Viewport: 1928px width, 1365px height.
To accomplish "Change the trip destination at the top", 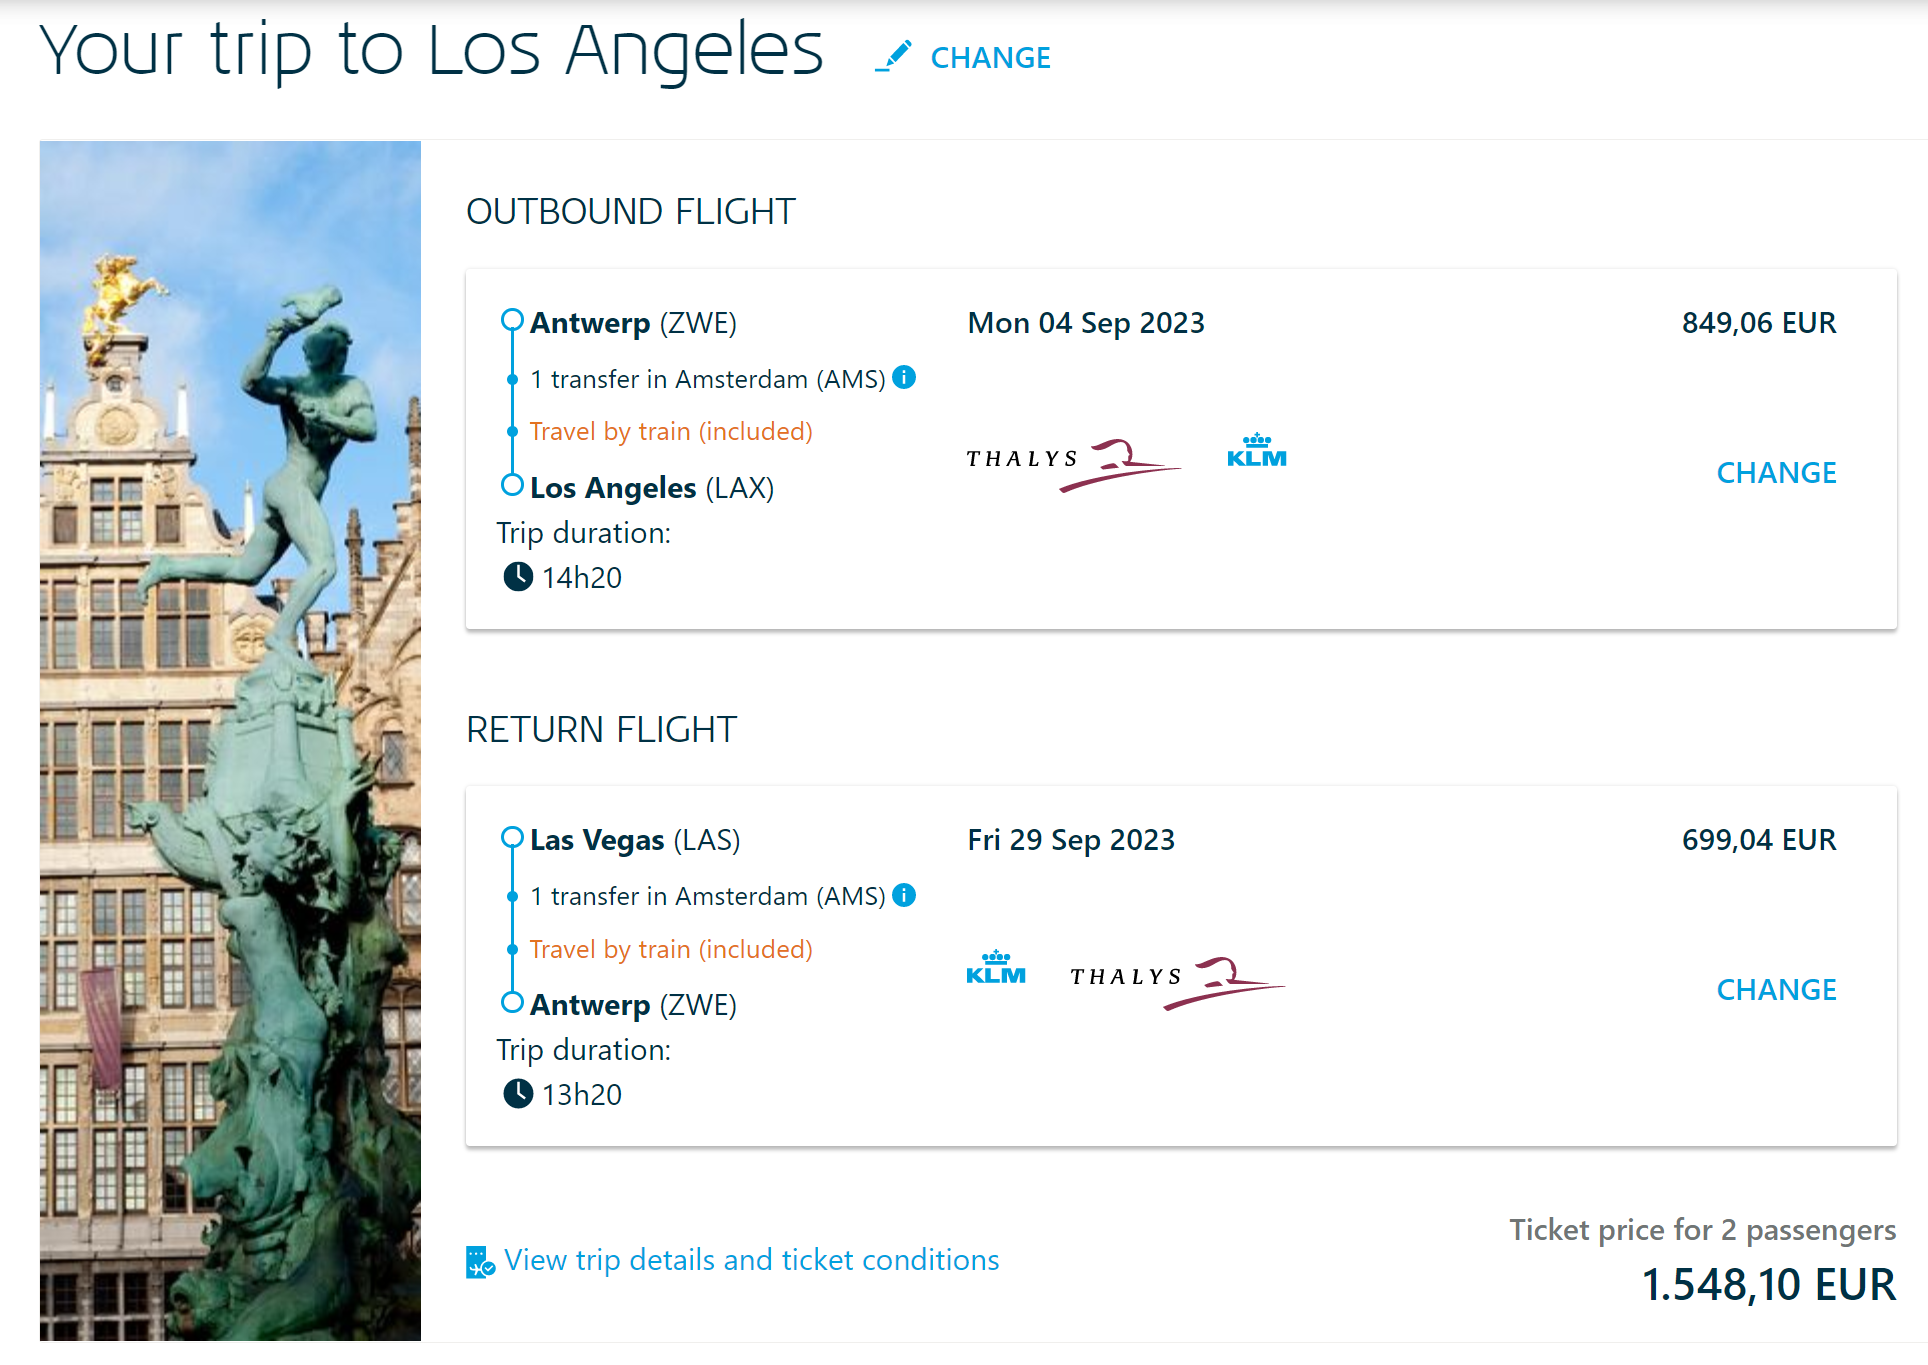I will [x=990, y=58].
